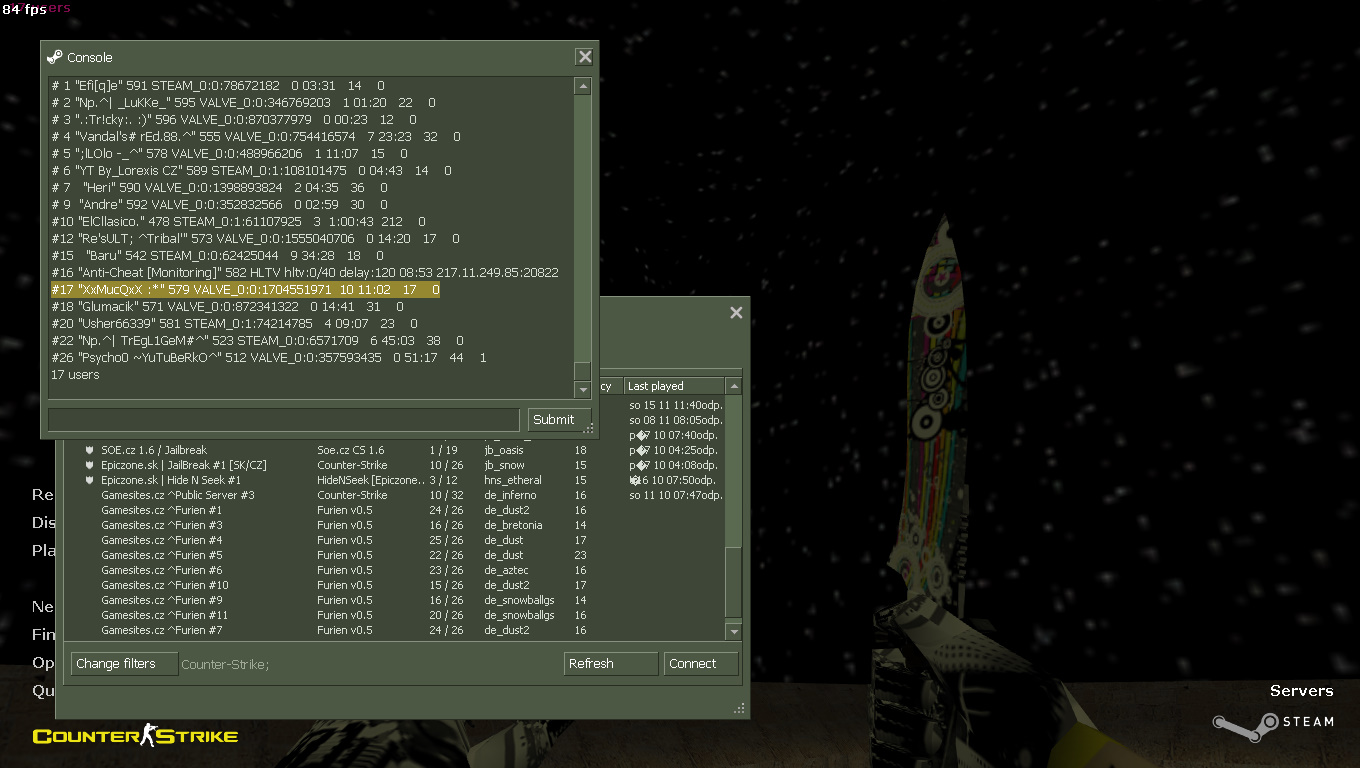Screen dimensions: 1360x768
Task: Click the shield icon by Epiczone.sk Hide N Seek
Action: (x=89, y=480)
